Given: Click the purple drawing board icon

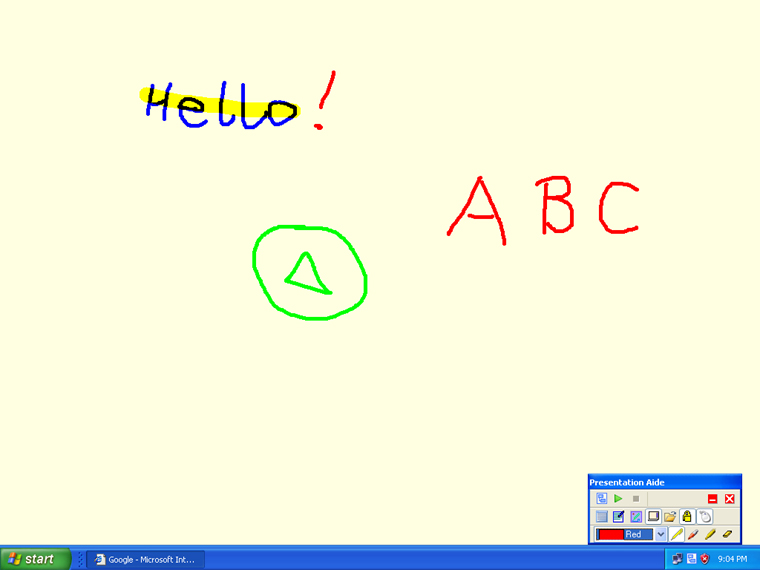Looking at the screenshot, I should point(635,517).
